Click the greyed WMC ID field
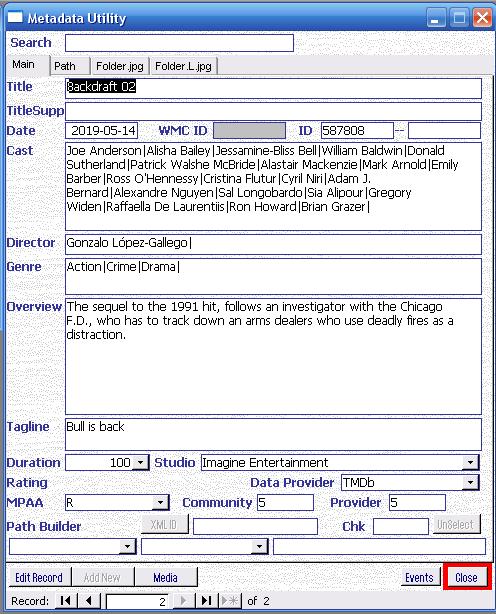Image resolution: width=496 pixels, height=614 pixels. [x=249, y=130]
